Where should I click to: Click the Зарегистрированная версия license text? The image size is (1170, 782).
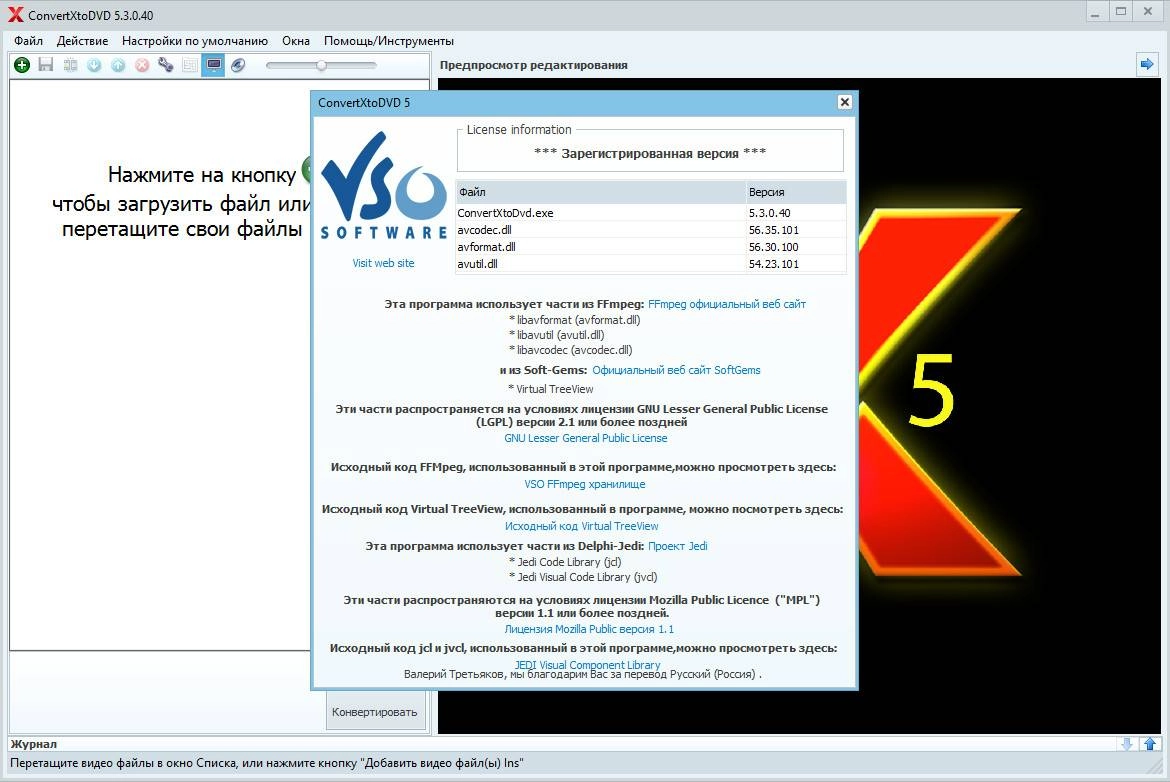tap(650, 153)
